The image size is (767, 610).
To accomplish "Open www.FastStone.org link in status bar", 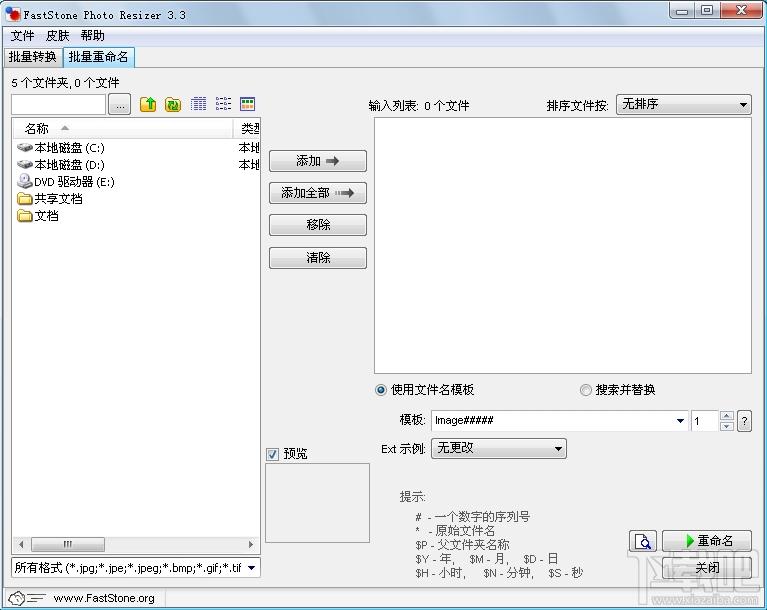I will pyautogui.click(x=104, y=598).
